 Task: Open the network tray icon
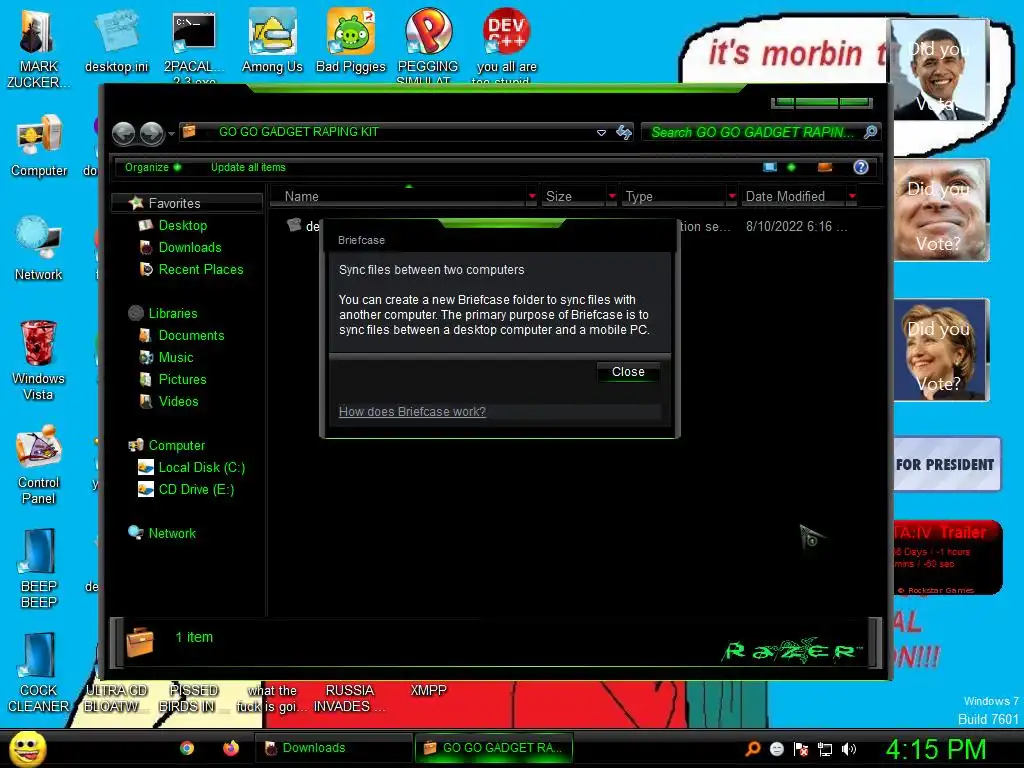pos(825,749)
